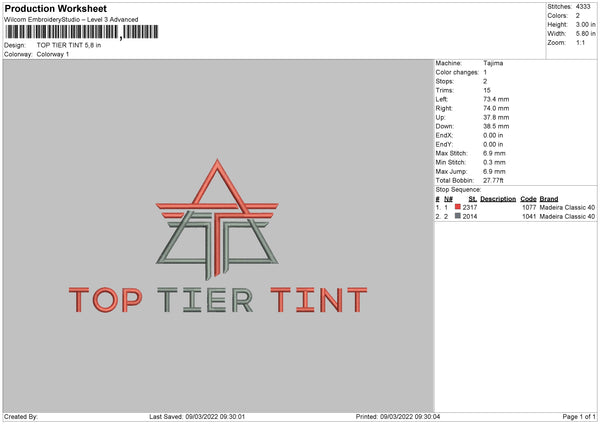Click the Max Jump value 6.9 mm
Viewport: 600px width, 424px height.
coord(494,171)
